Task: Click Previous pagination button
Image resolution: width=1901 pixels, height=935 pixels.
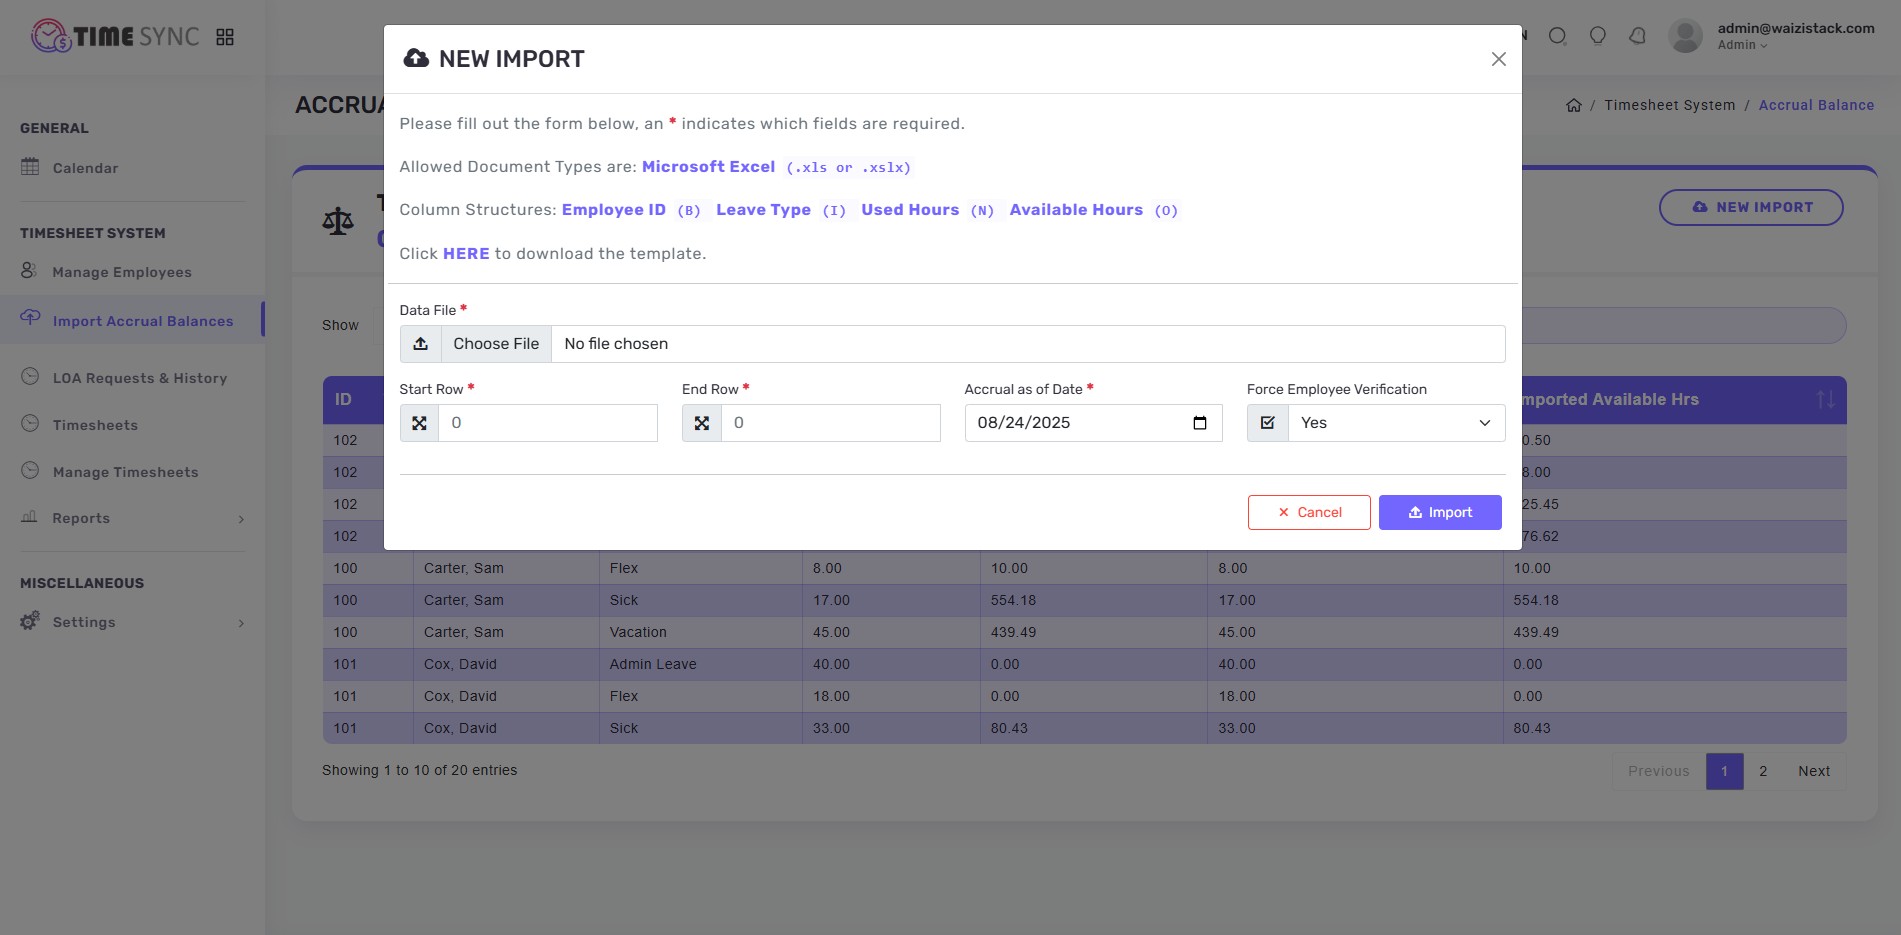Action: click(1659, 771)
